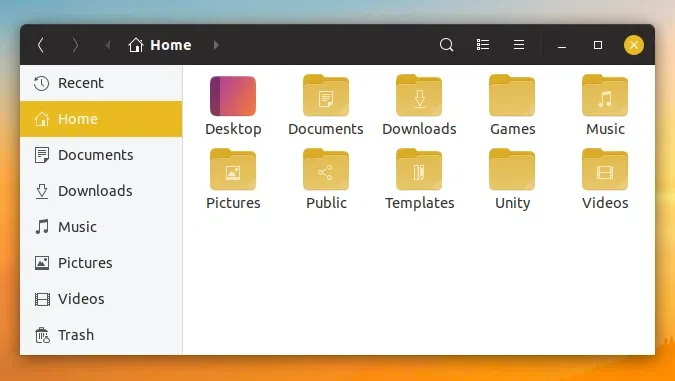675x381 pixels.
Task: Expand path triangle left of Home
Action: [x=108, y=45]
